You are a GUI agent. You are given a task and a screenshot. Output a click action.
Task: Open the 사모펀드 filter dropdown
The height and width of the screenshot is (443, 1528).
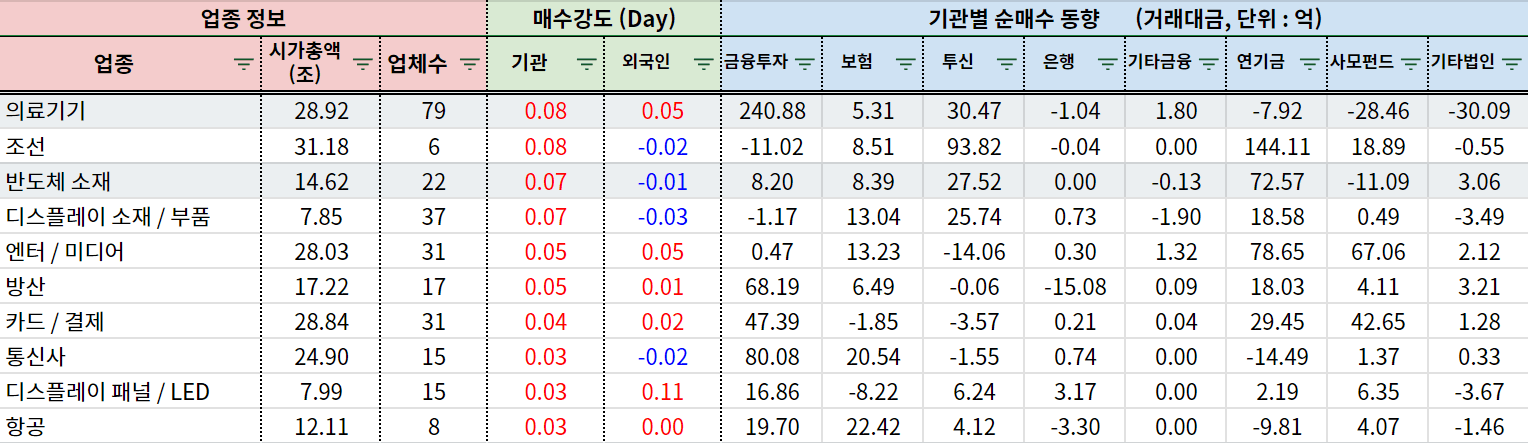(x=1410, y=63)
